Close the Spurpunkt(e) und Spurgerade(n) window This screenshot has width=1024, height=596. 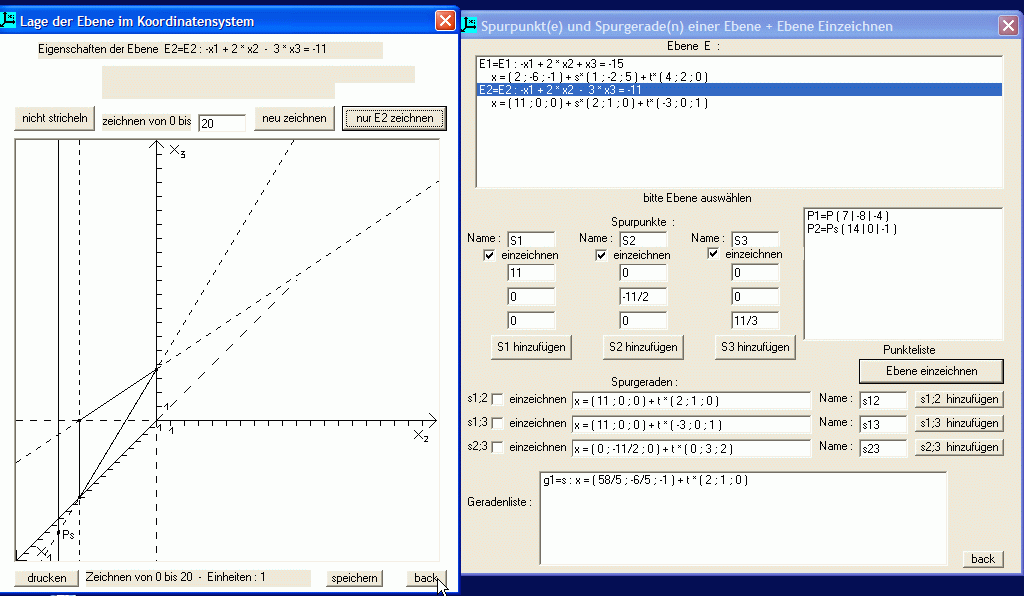click(x=1006, y=26)
